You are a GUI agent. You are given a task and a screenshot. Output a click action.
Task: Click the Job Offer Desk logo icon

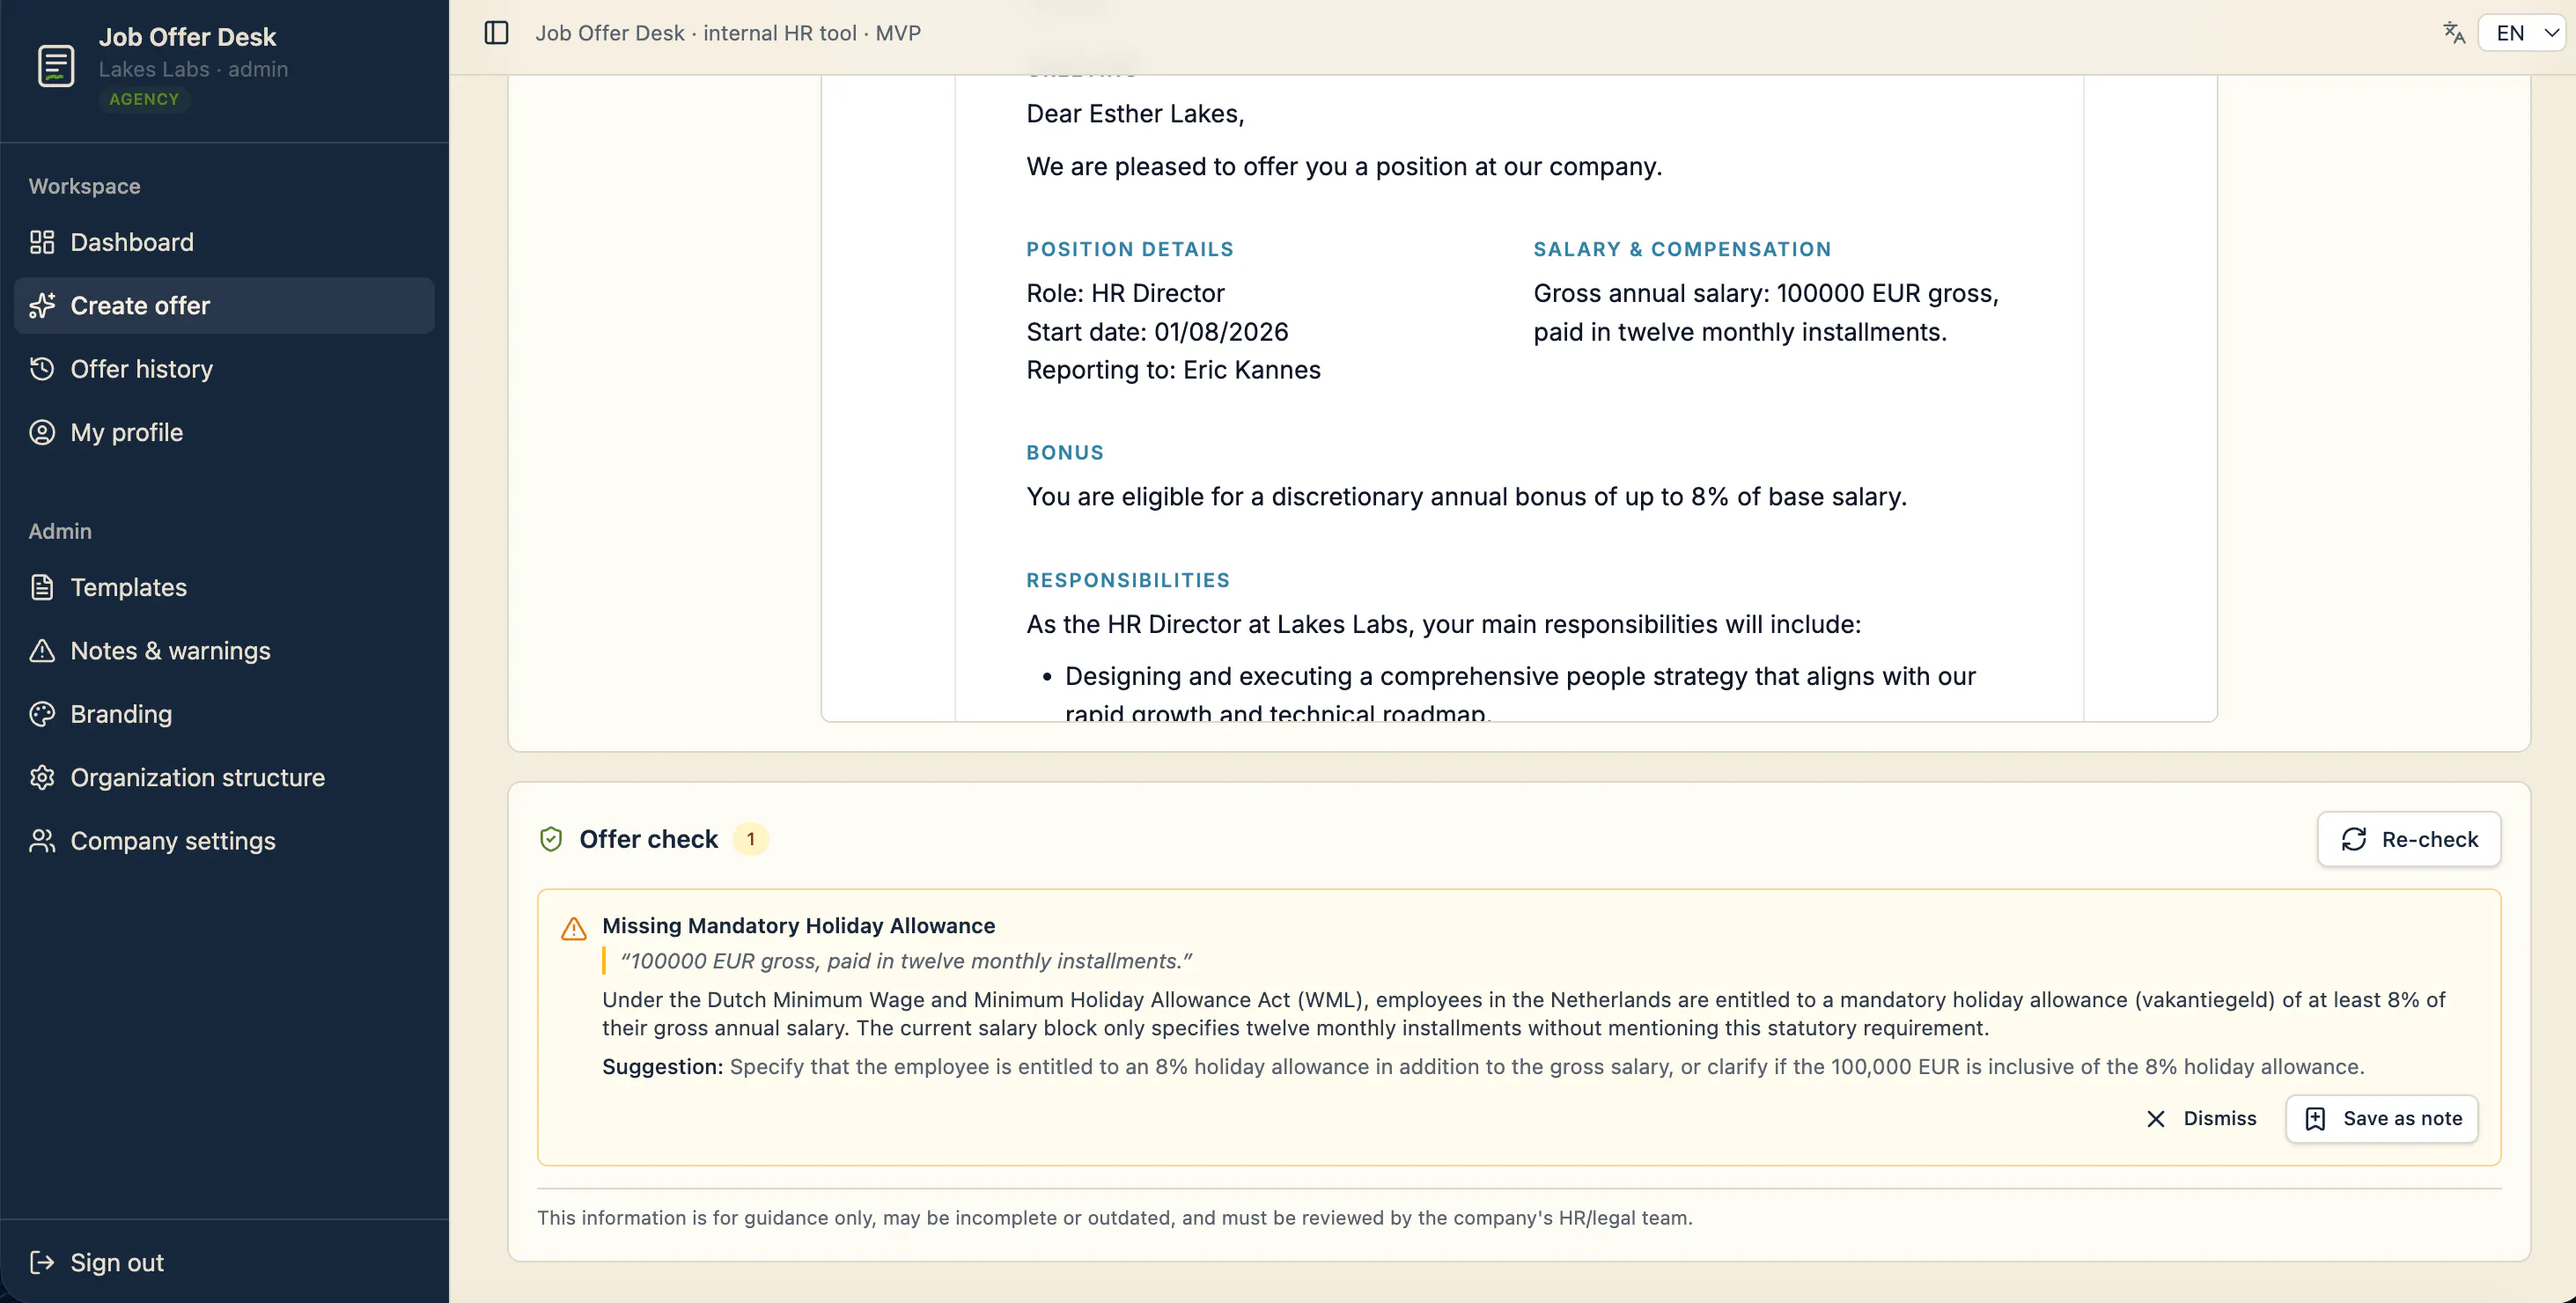[x=56, y=66]
